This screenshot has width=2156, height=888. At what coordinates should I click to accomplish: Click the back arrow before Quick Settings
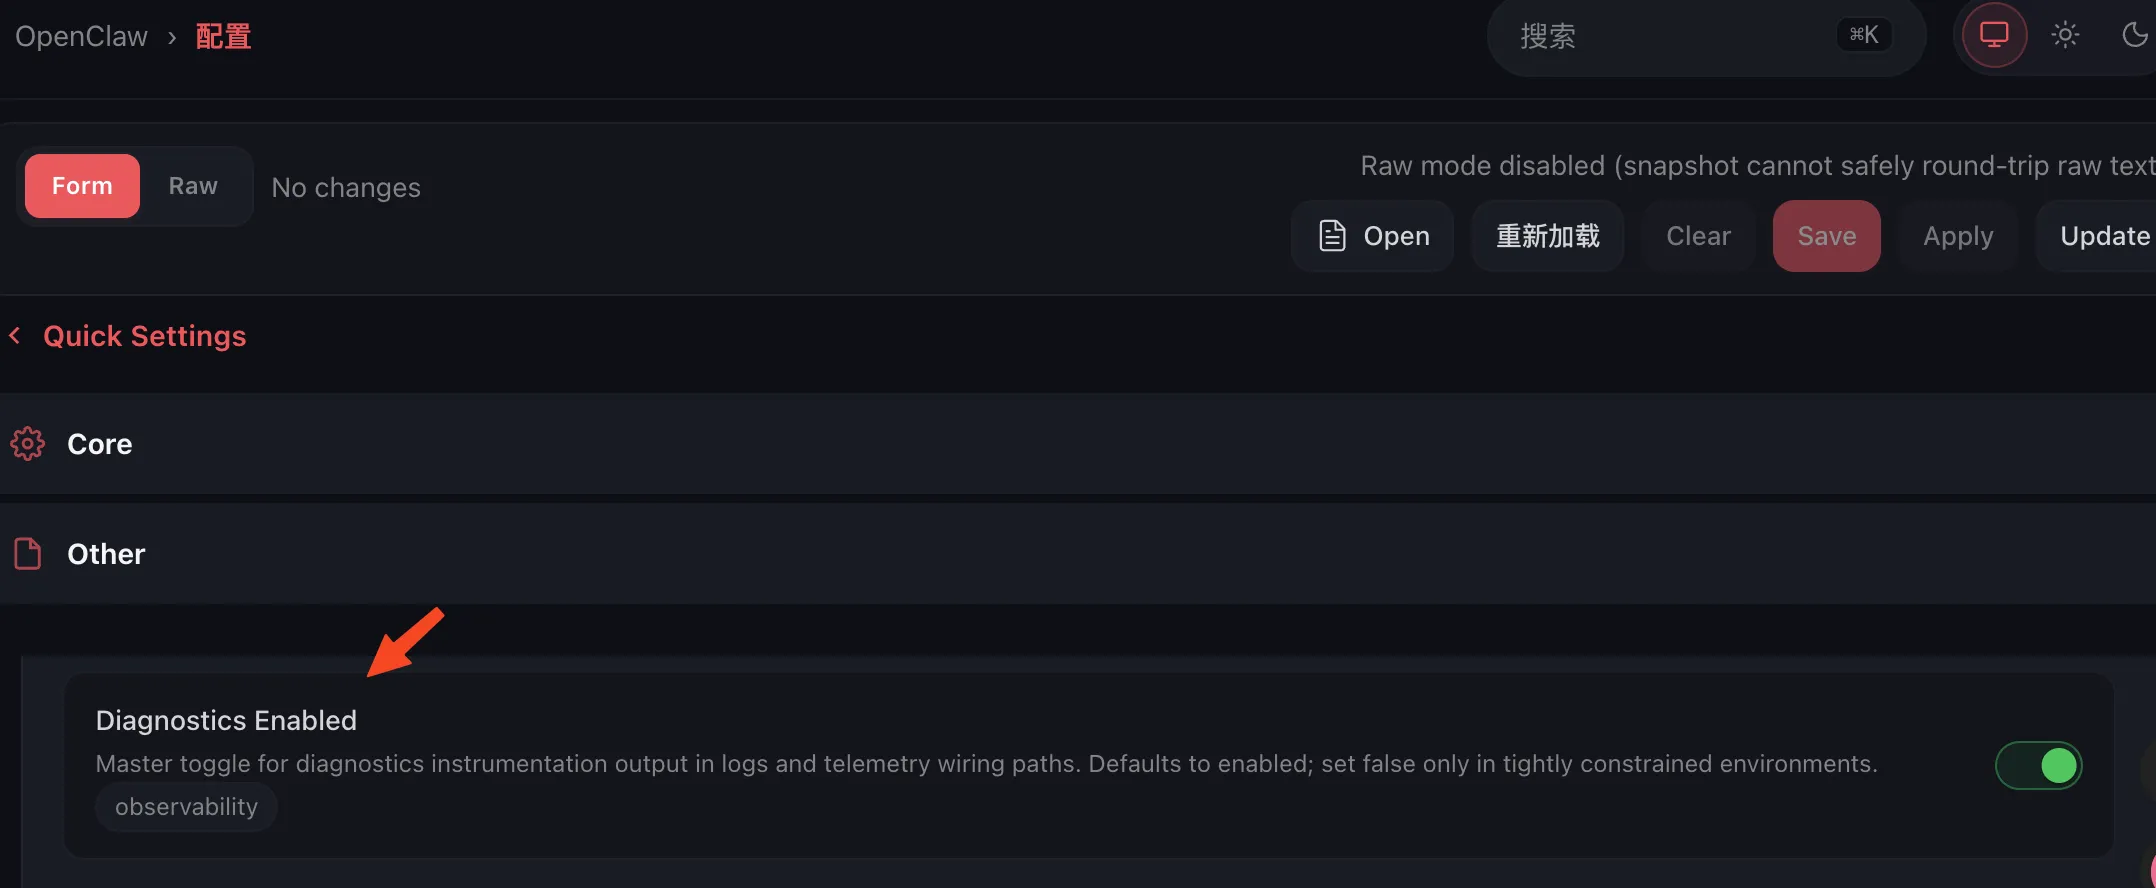(x=14, y=335)
